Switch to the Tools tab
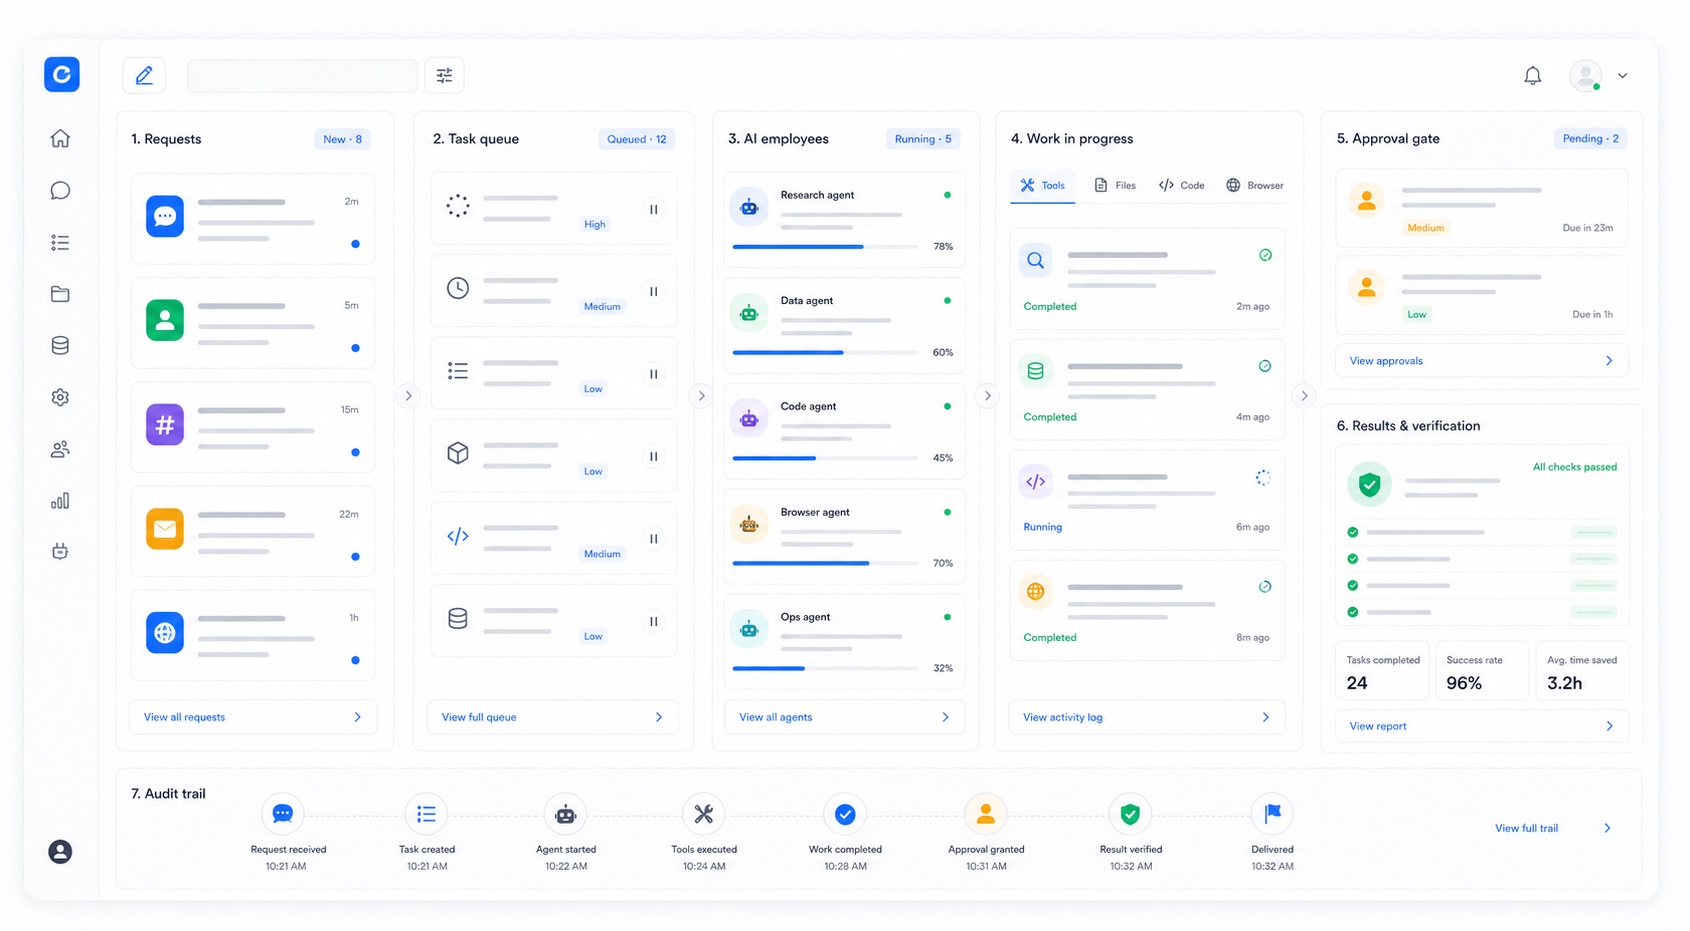The image size is (1690, 931). (x=1042, y=185)
